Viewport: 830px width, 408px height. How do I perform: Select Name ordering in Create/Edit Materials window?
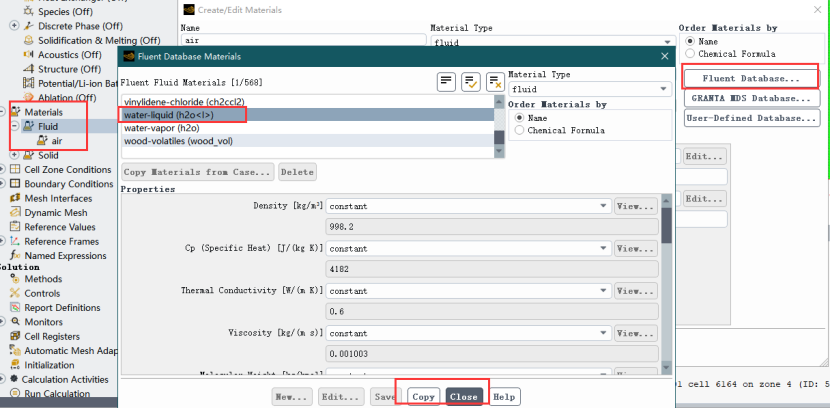(690, 41)
